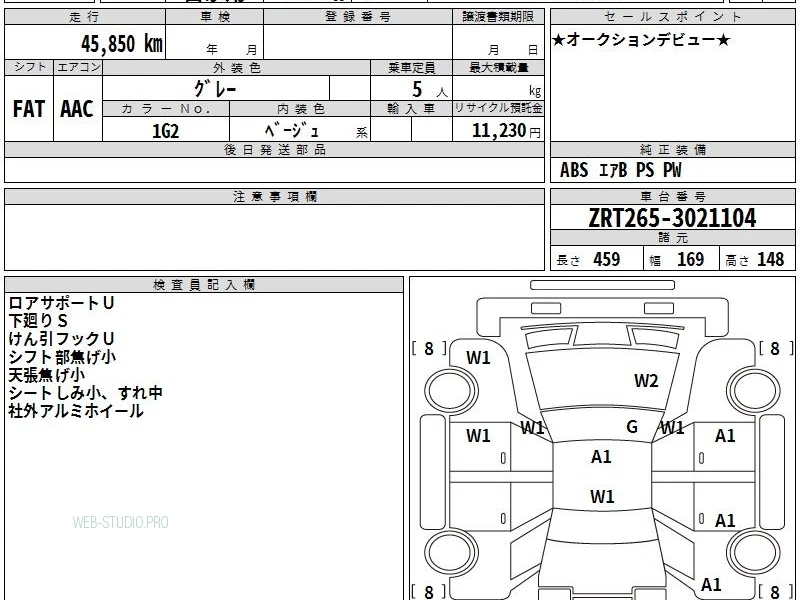Click the エアコン header cell

pos(78,67)
